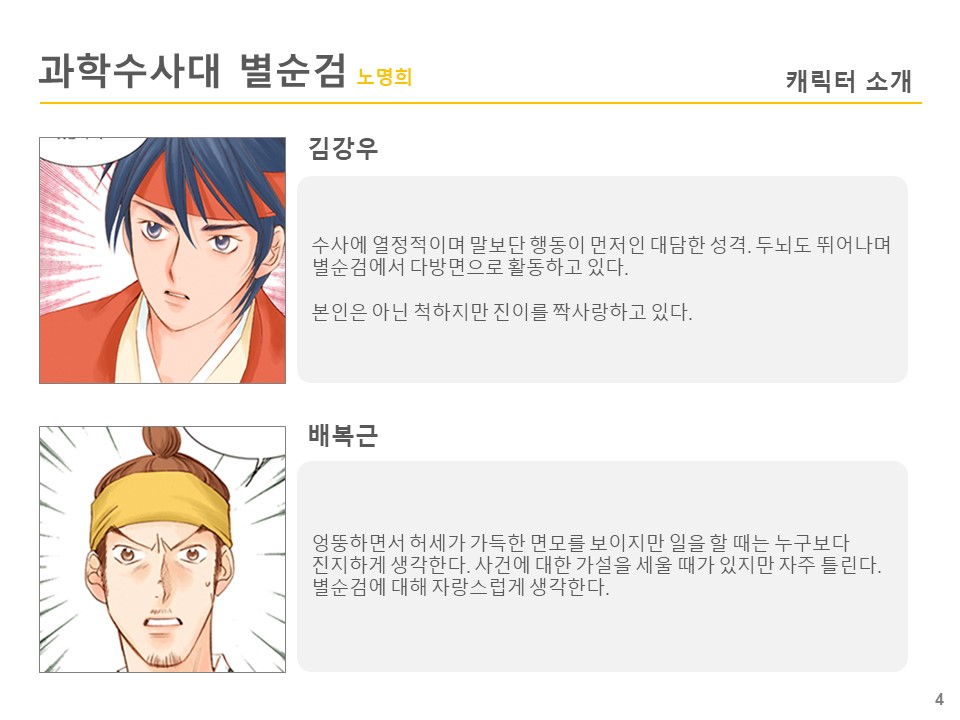Click the 짝사랑하고 있다 sentence

(502, 312)
